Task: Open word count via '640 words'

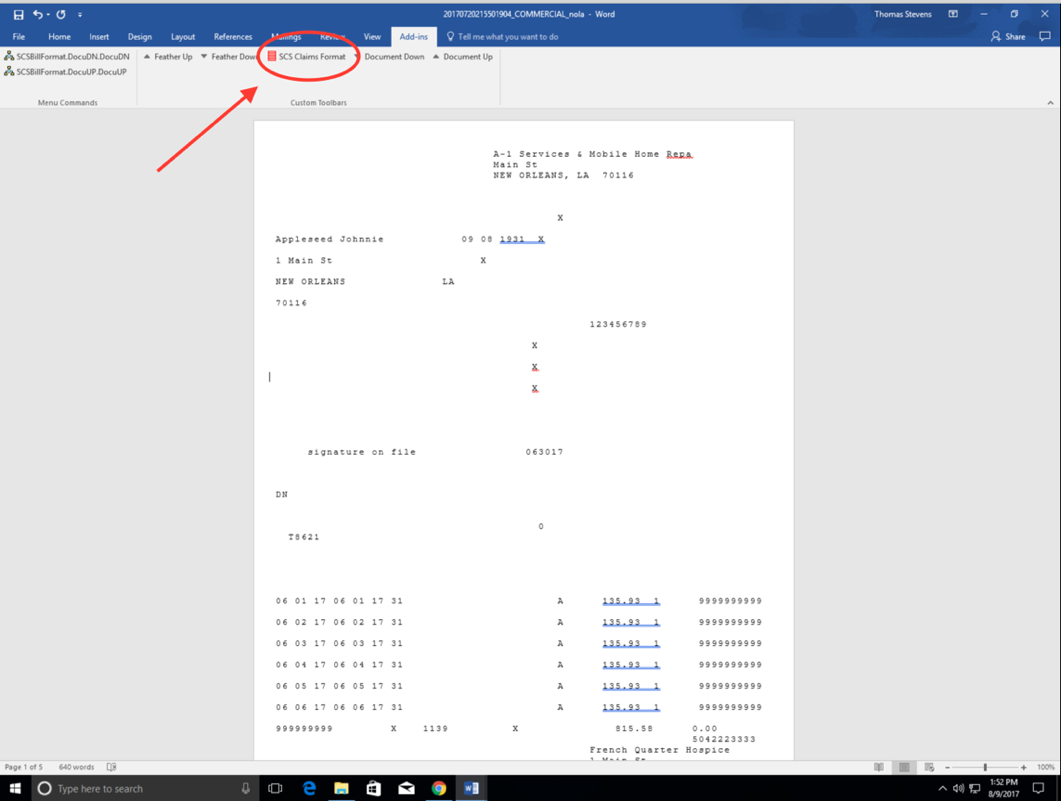Action: point(76,767)
